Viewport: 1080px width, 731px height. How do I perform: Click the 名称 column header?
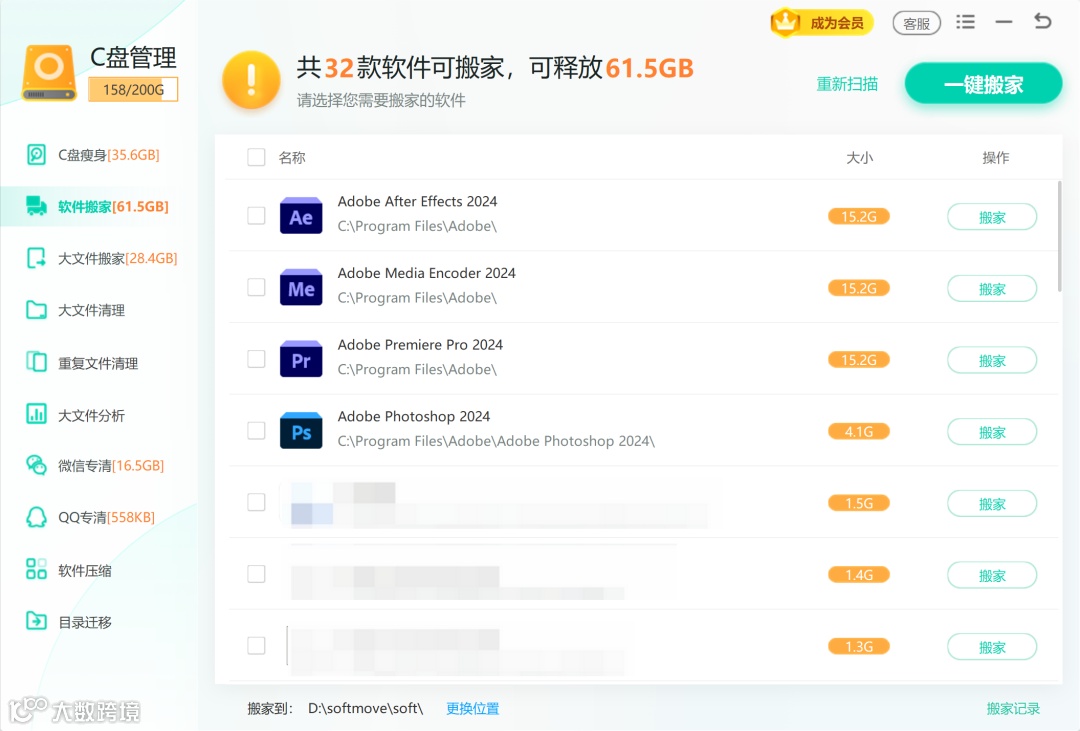(x=292, y=158)
